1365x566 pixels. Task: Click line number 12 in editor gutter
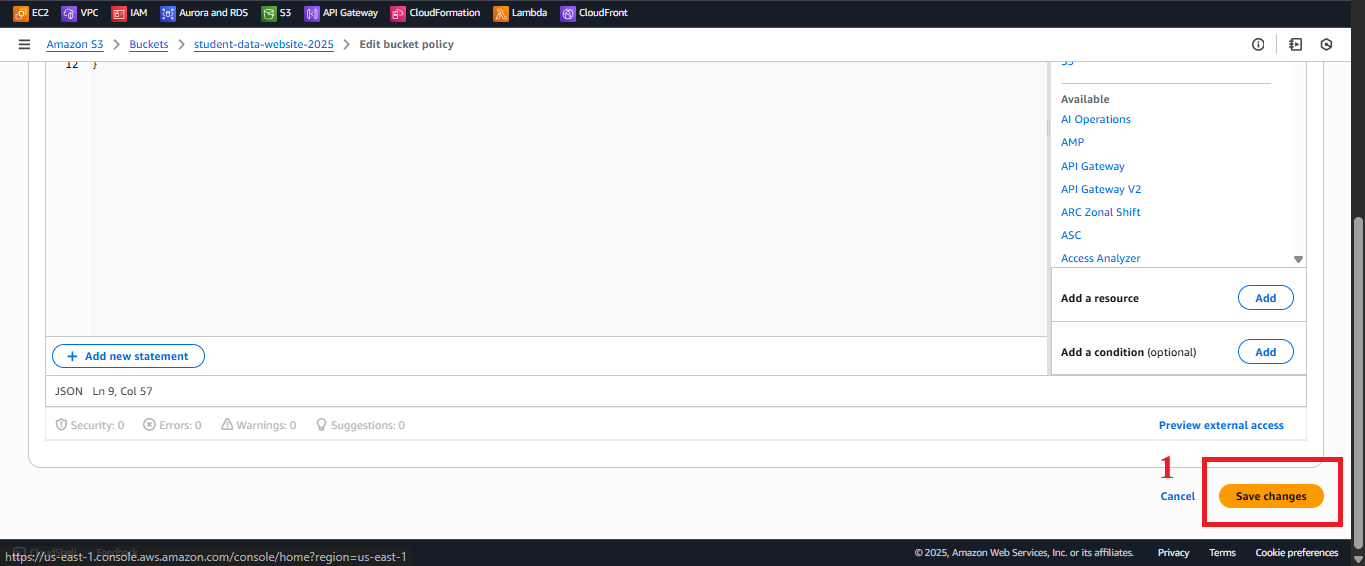(x=72, y=66)
